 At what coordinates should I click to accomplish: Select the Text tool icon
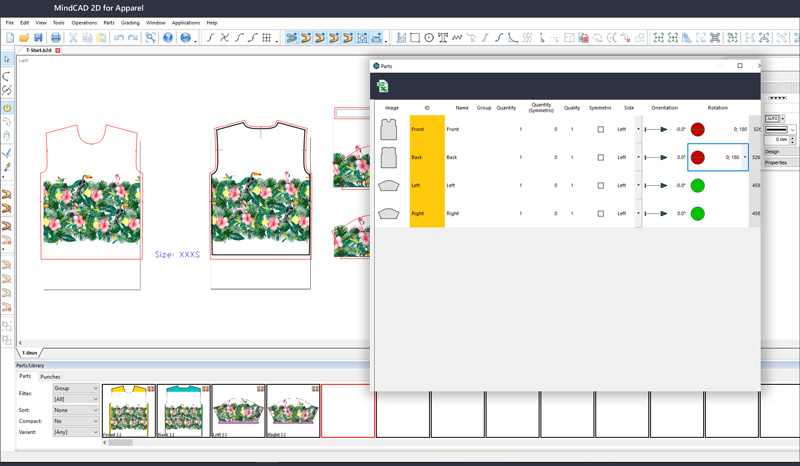443,37
